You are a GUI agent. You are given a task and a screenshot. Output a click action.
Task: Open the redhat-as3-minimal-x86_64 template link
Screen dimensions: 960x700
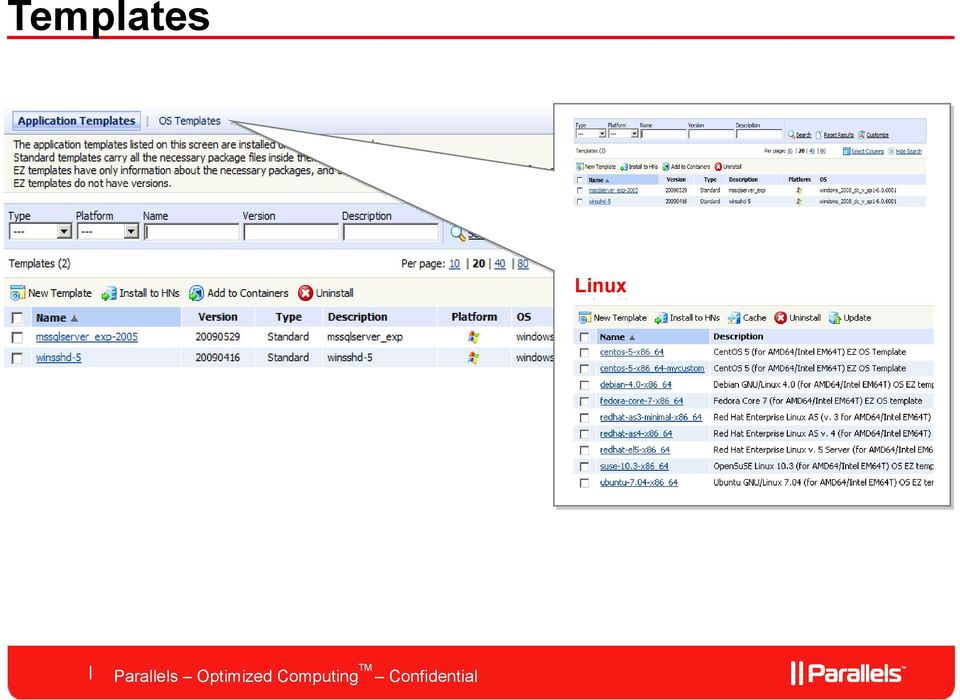click(651, 418)
